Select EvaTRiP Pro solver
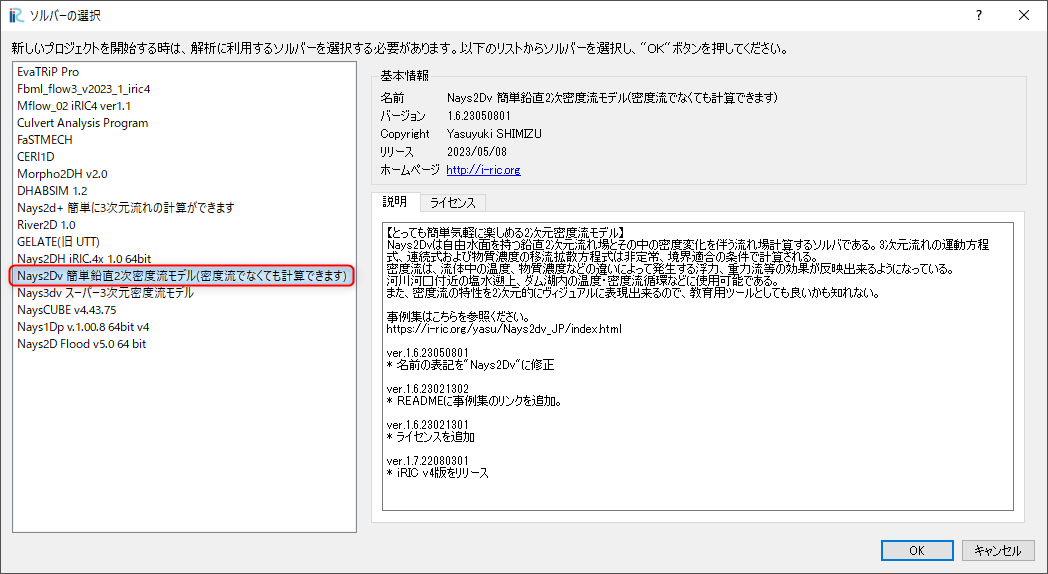The image size is (1048, 574). tap(184, 71)
